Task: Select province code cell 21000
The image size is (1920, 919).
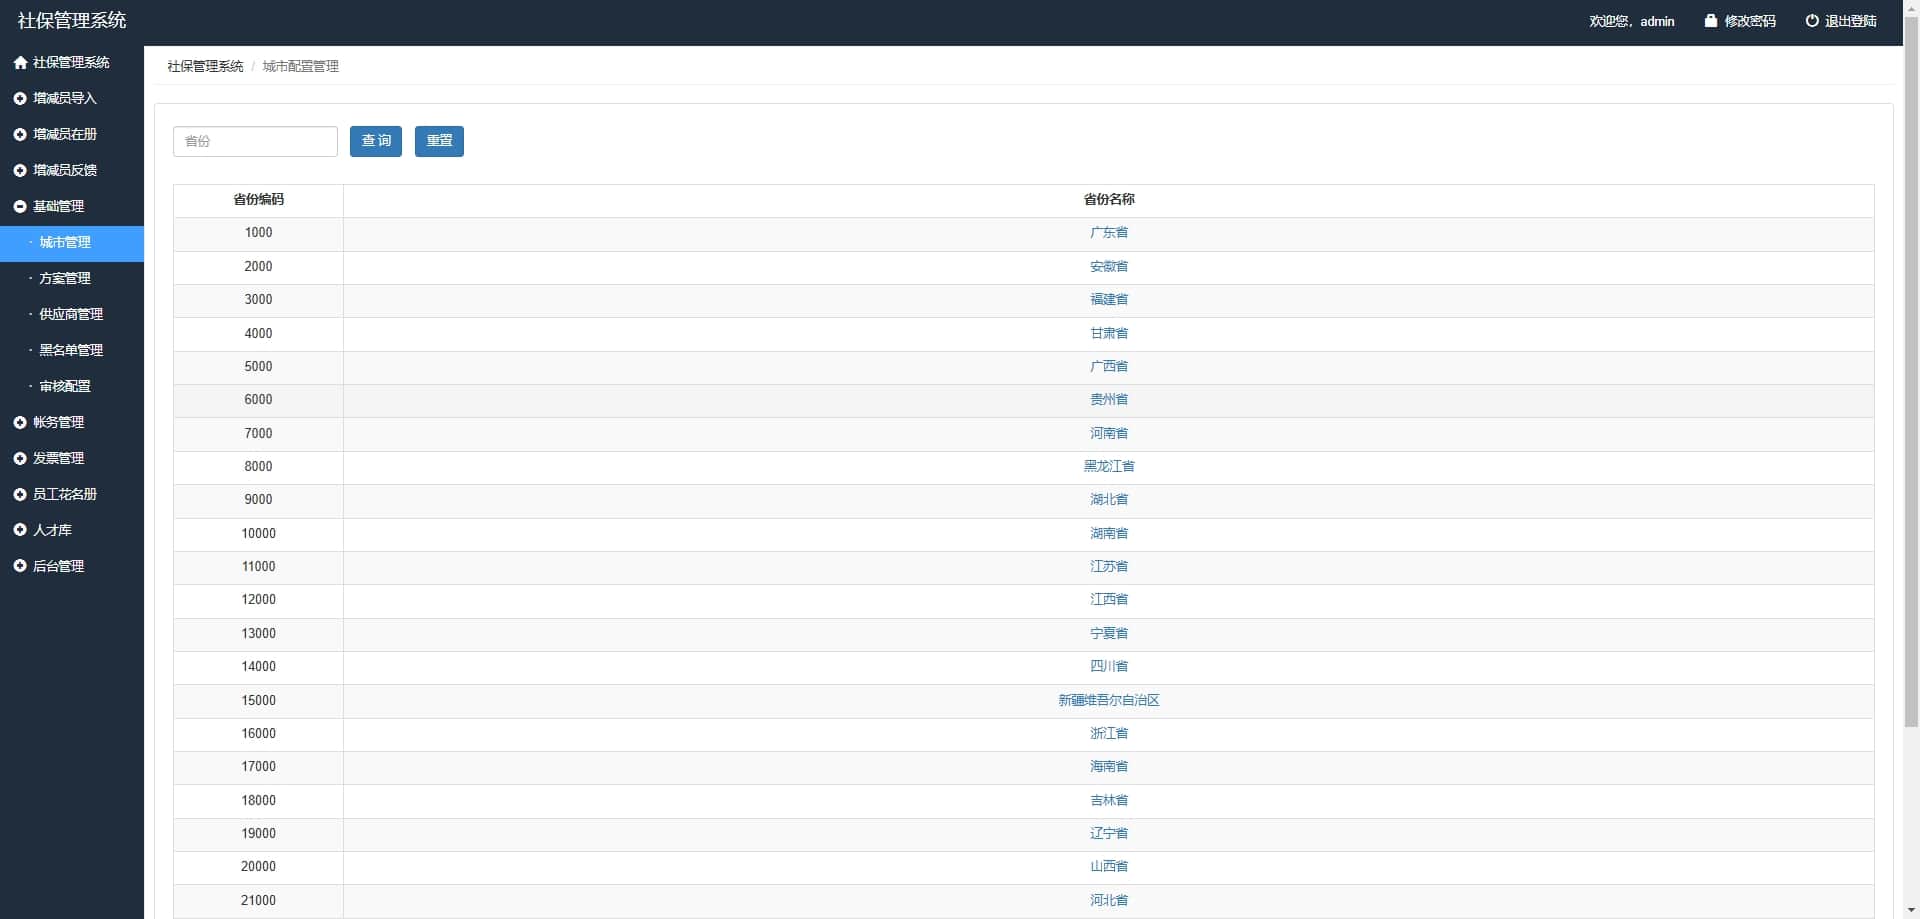Action: click(x=258, y=900)
